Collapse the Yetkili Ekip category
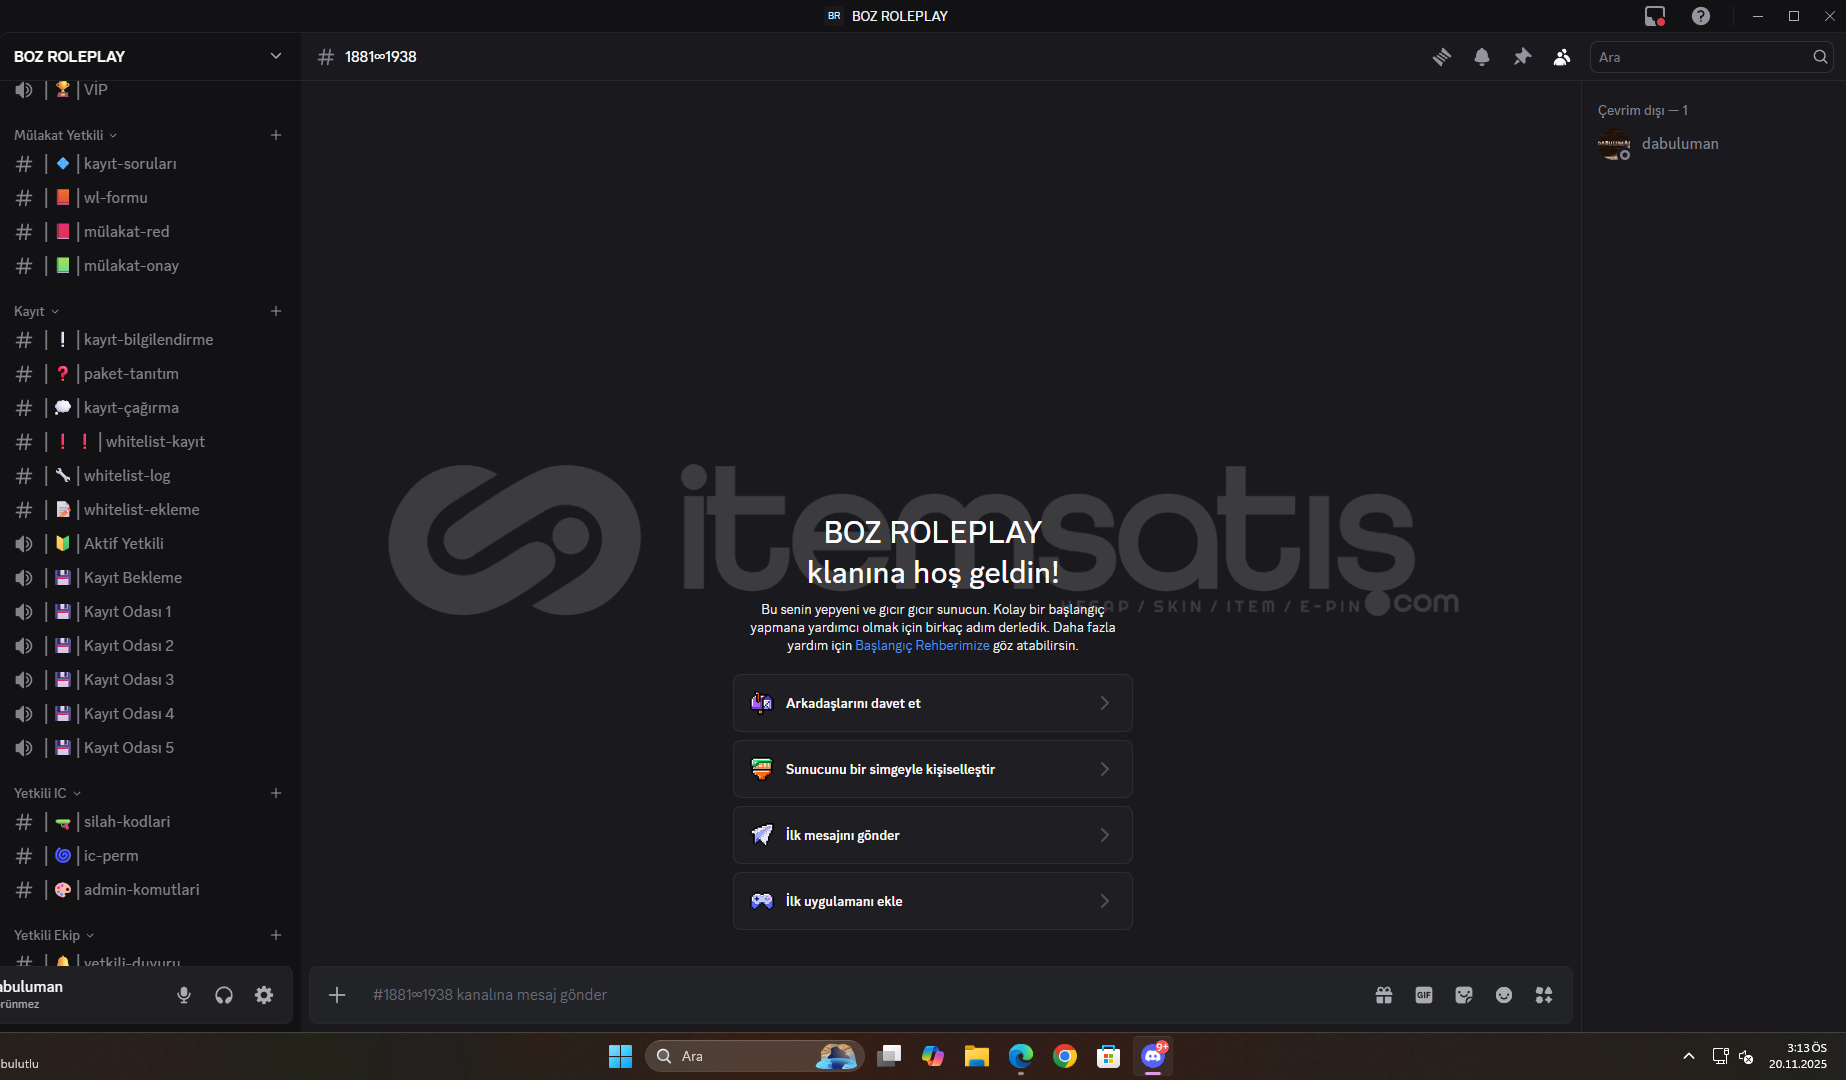 tap(54, 935)
